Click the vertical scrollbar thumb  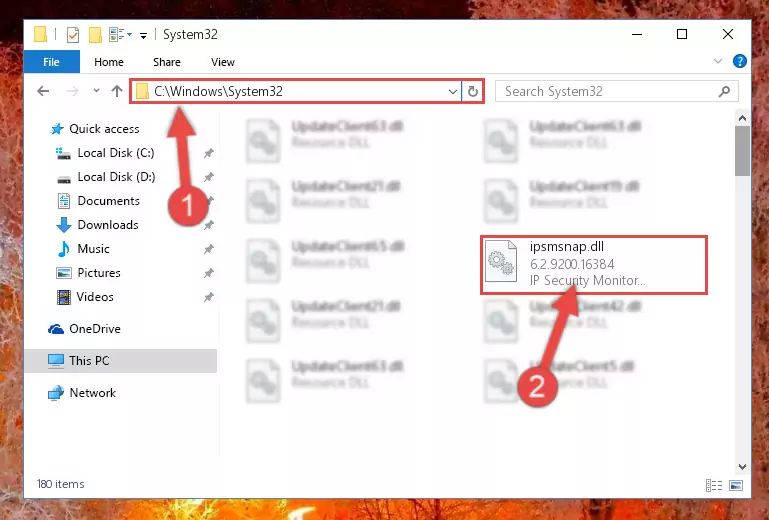742,151
